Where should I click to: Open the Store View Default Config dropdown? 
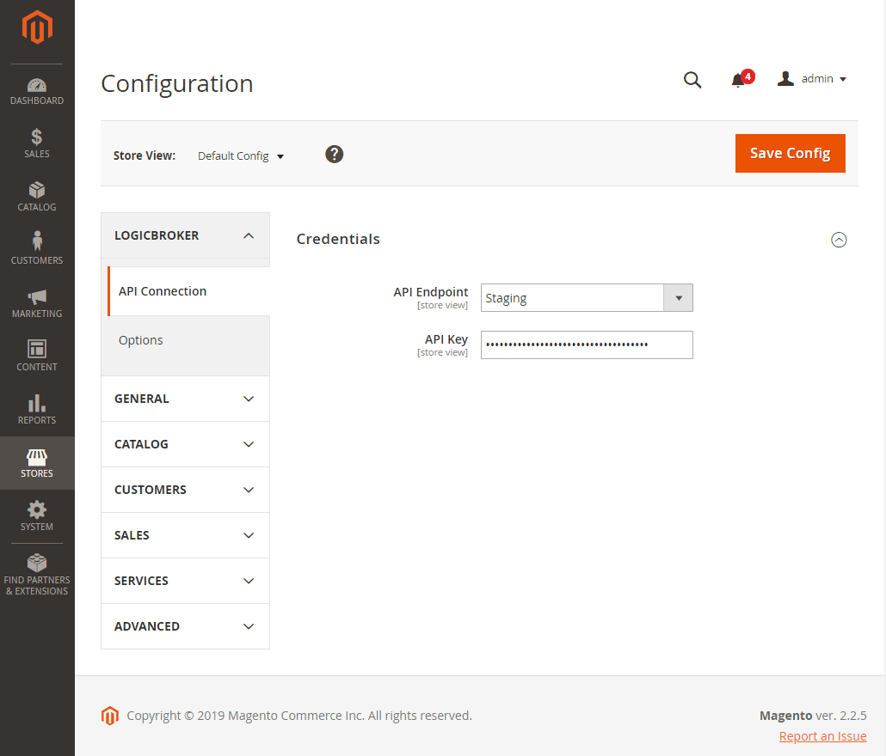pos(241,156)
